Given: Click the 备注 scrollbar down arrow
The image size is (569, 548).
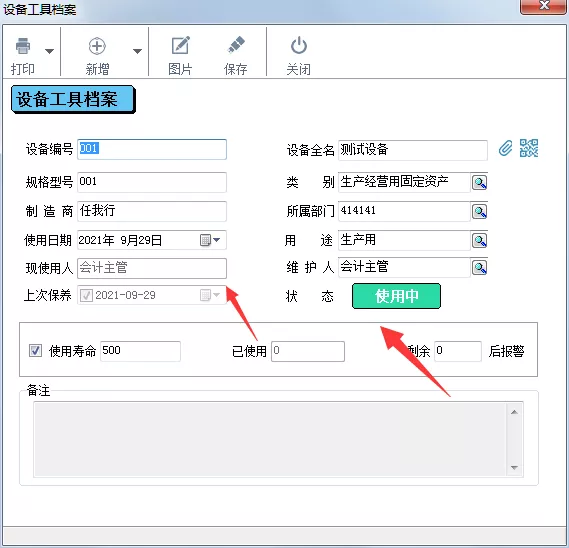Looking at the screenshot, I should pyautogui.click(x=514, y=467).
